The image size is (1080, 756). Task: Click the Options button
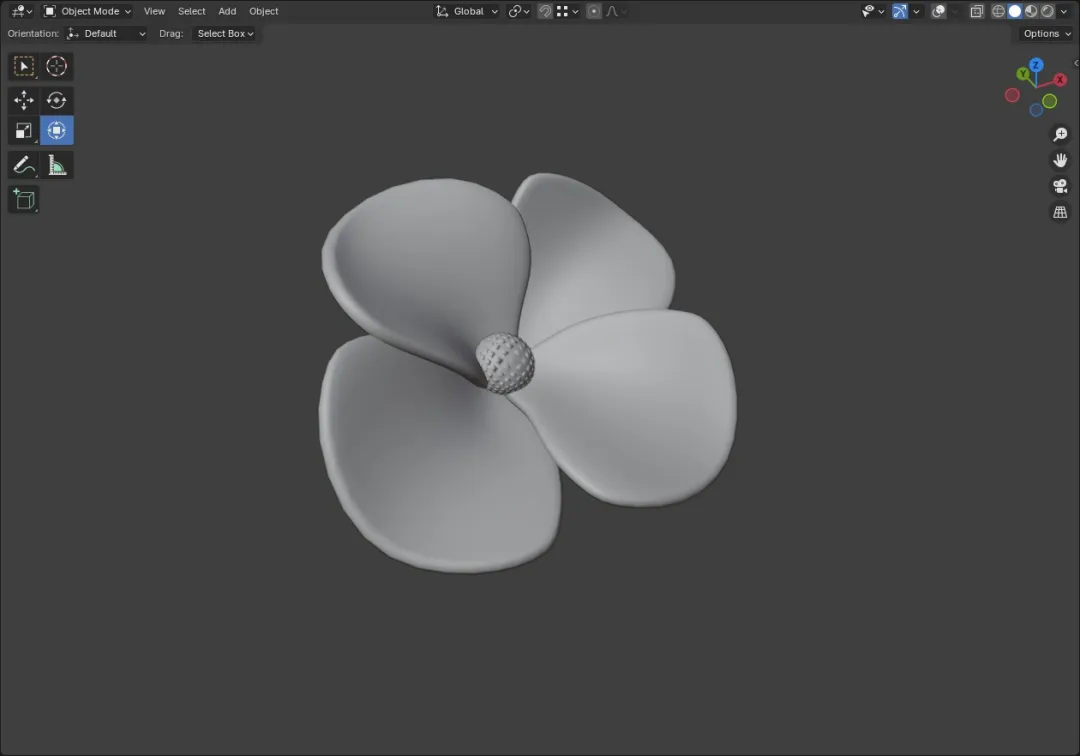click(x=1047, y=33)
